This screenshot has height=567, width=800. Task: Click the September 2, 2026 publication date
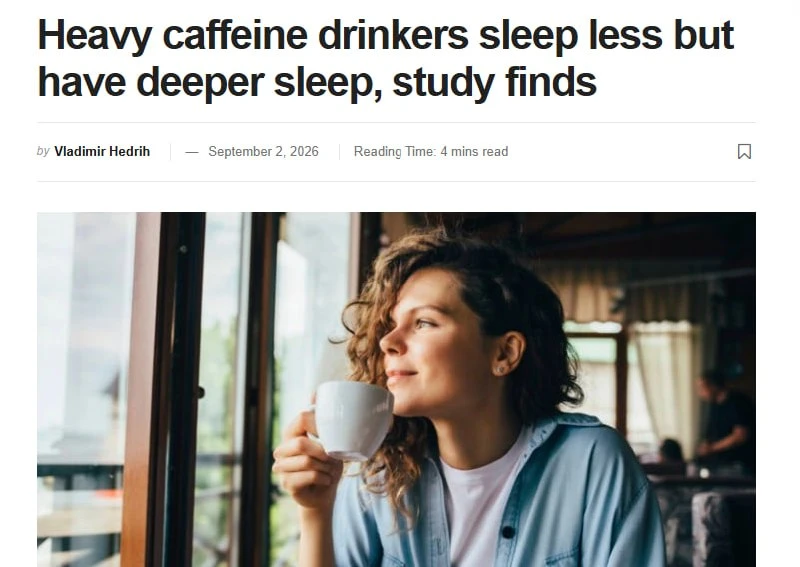click(263, 152)
